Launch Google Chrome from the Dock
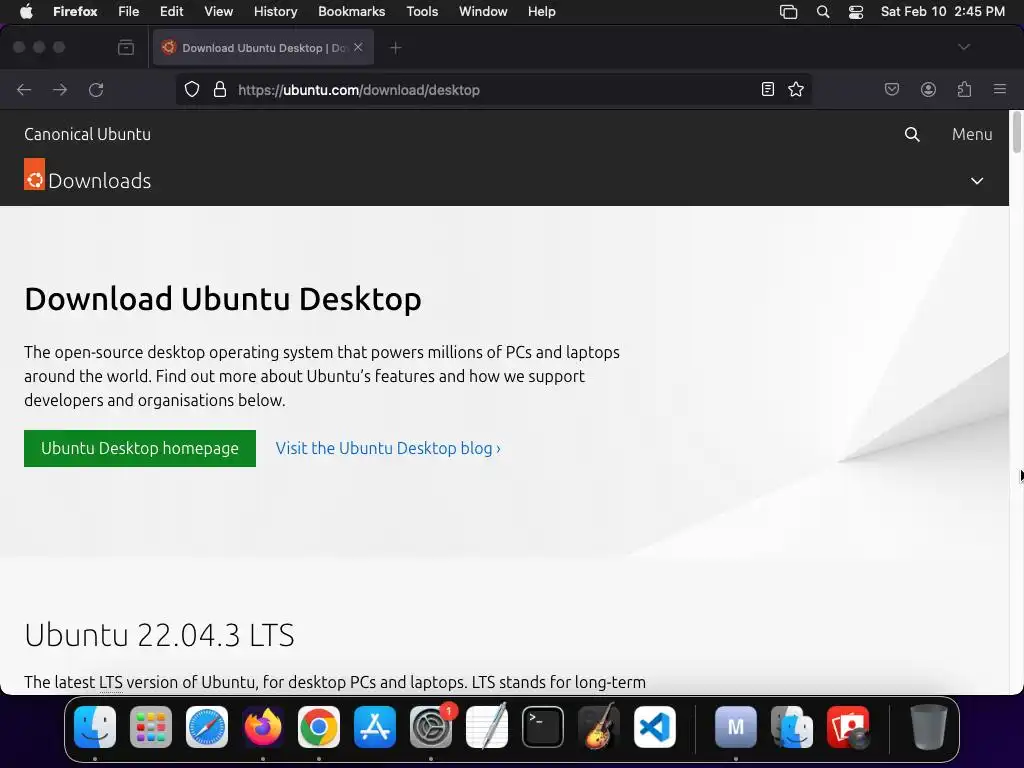1024x768 pixels. 319,727
